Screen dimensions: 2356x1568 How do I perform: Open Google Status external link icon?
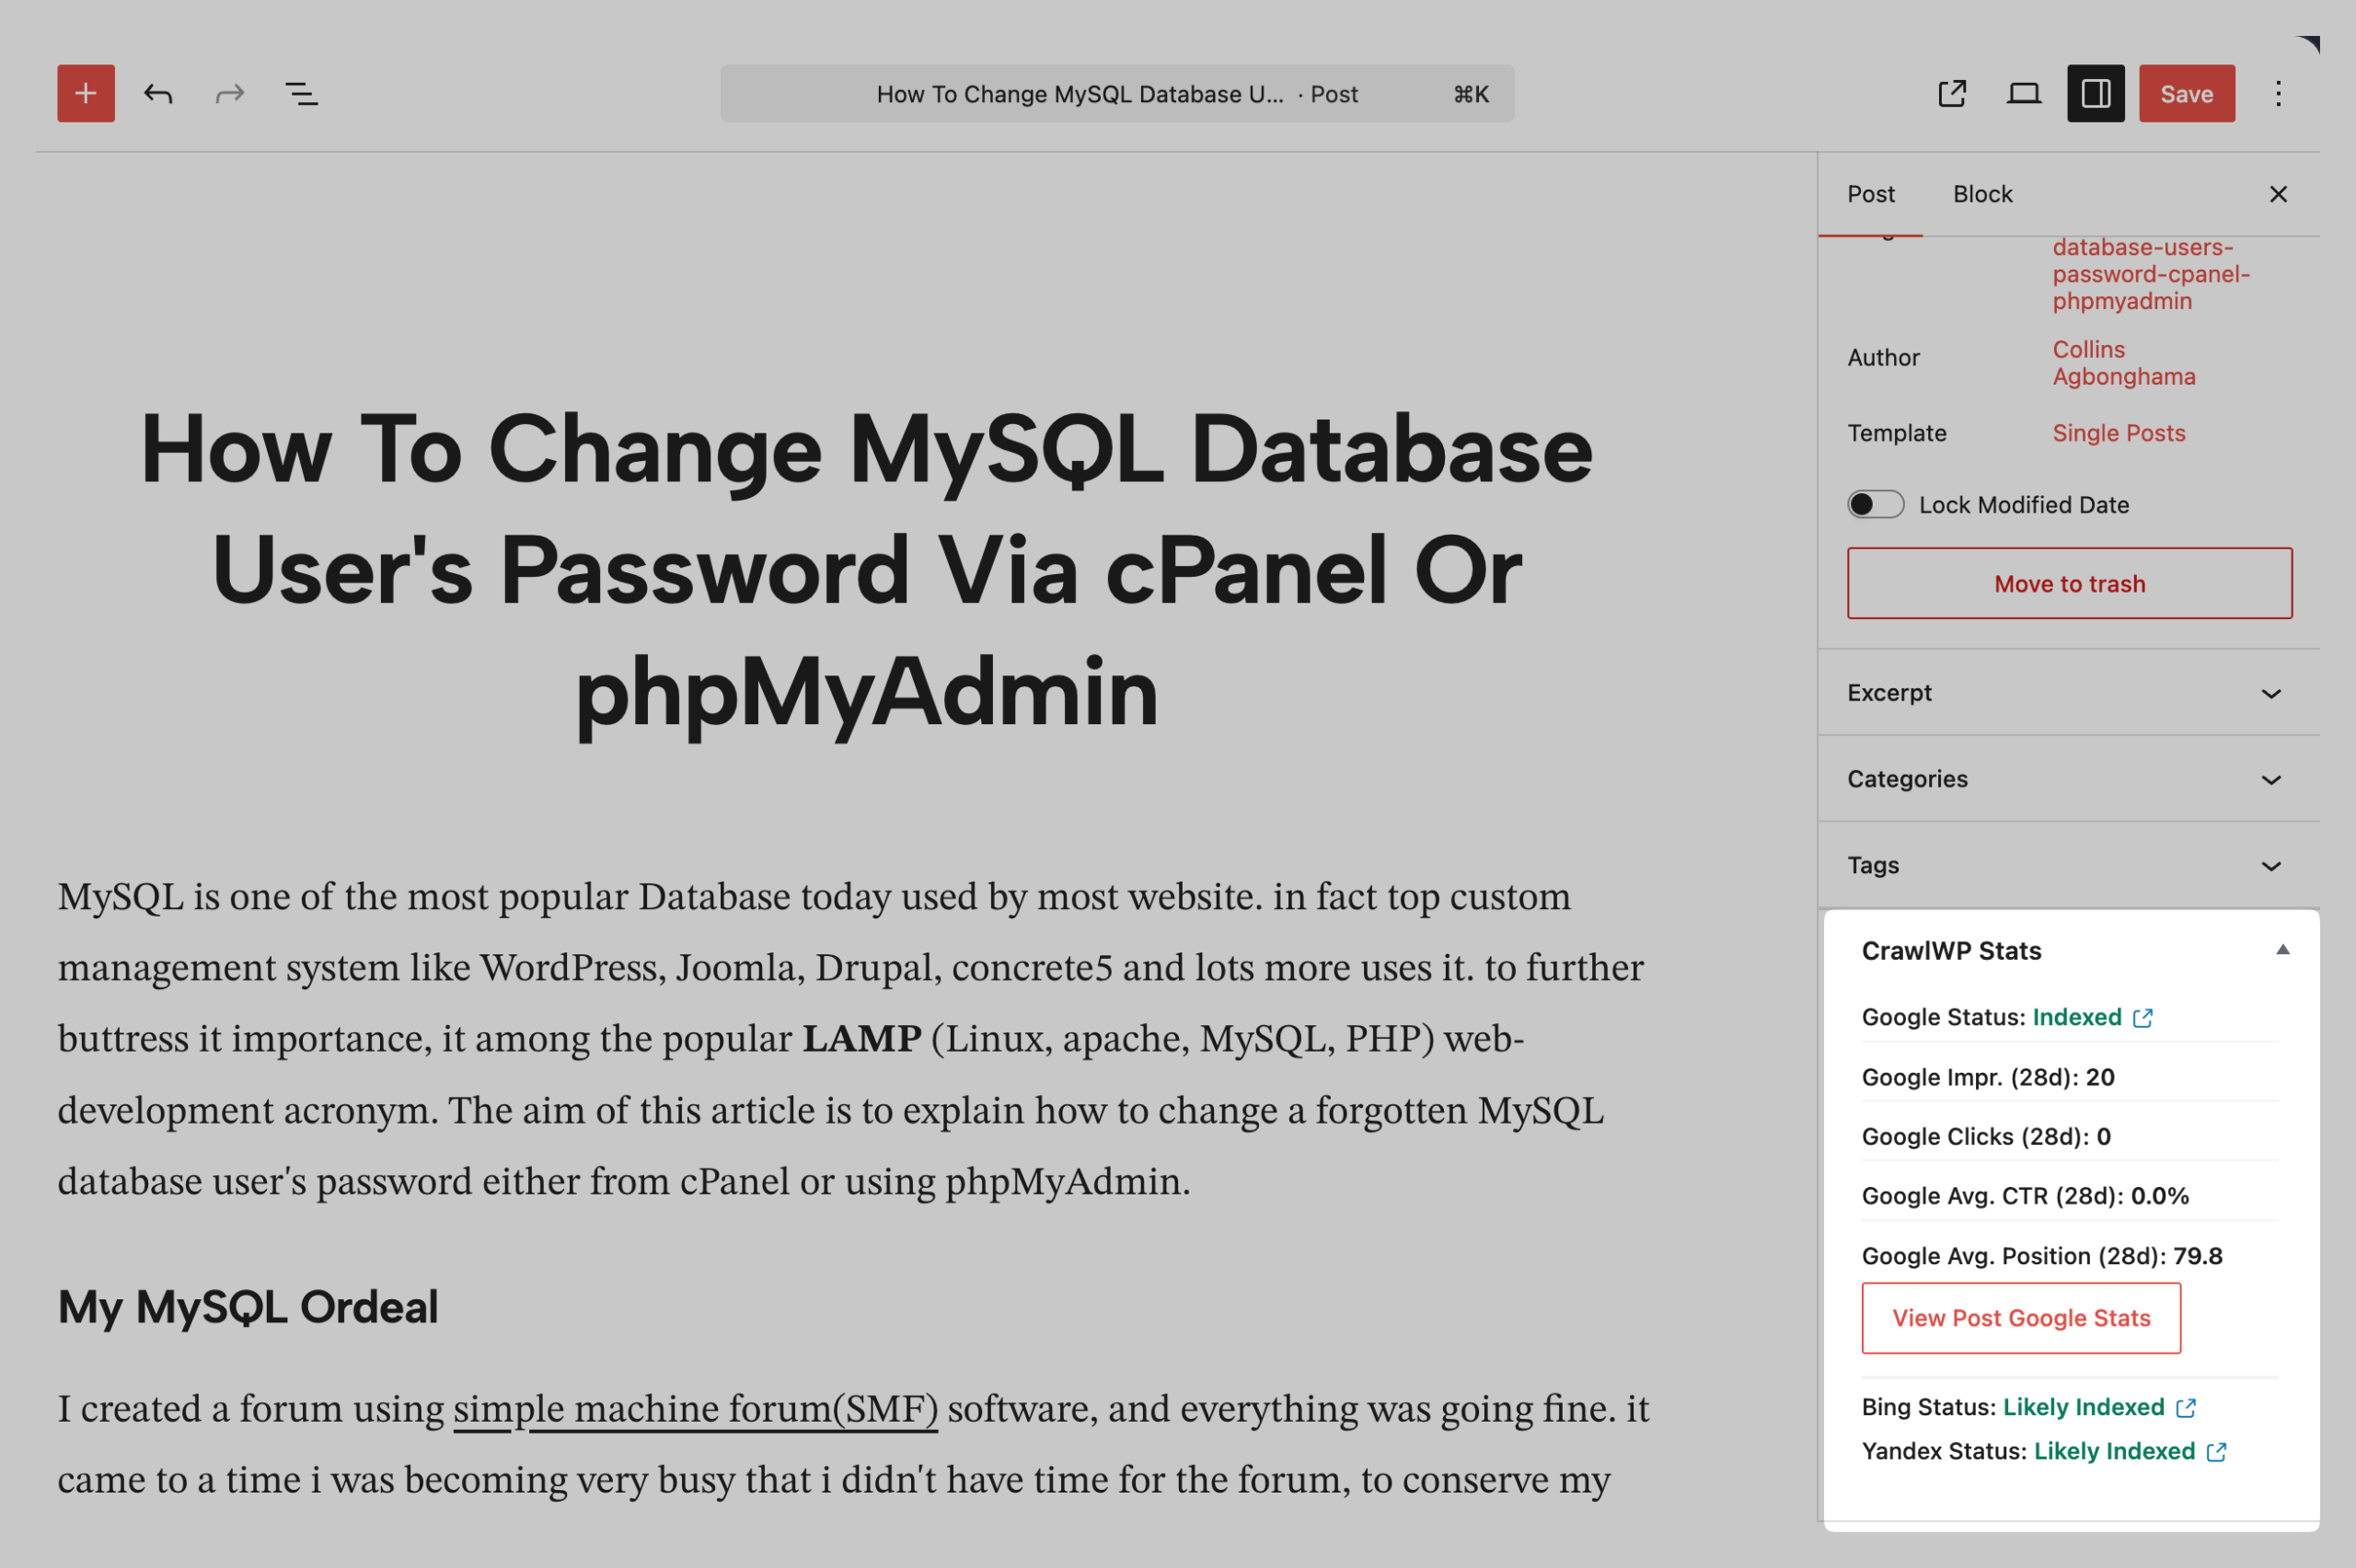[2142, 1018]
